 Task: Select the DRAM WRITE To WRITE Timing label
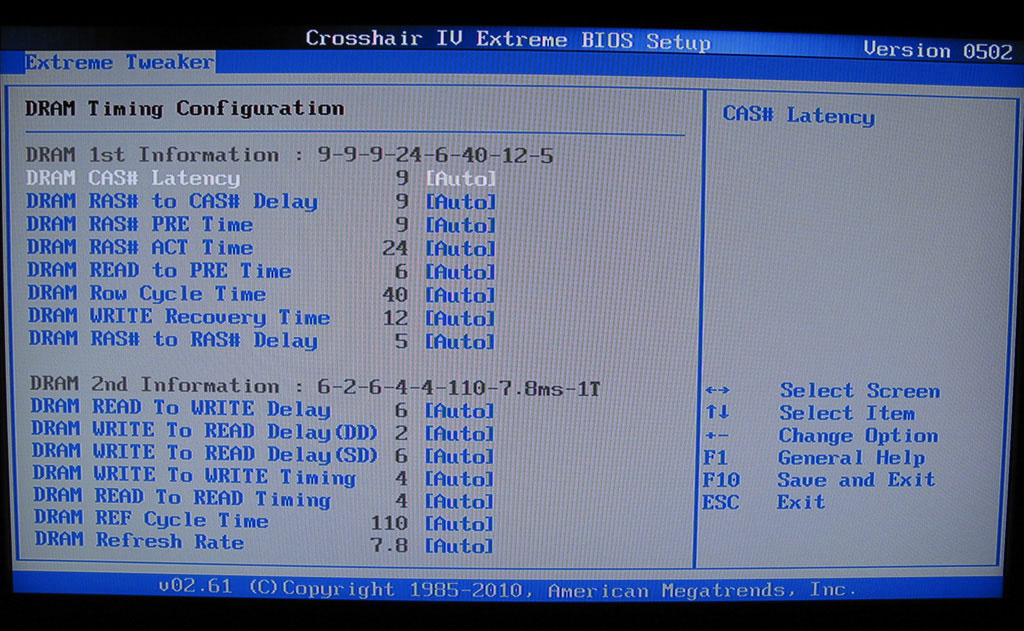pyautogui.click(x=195, y=476)
